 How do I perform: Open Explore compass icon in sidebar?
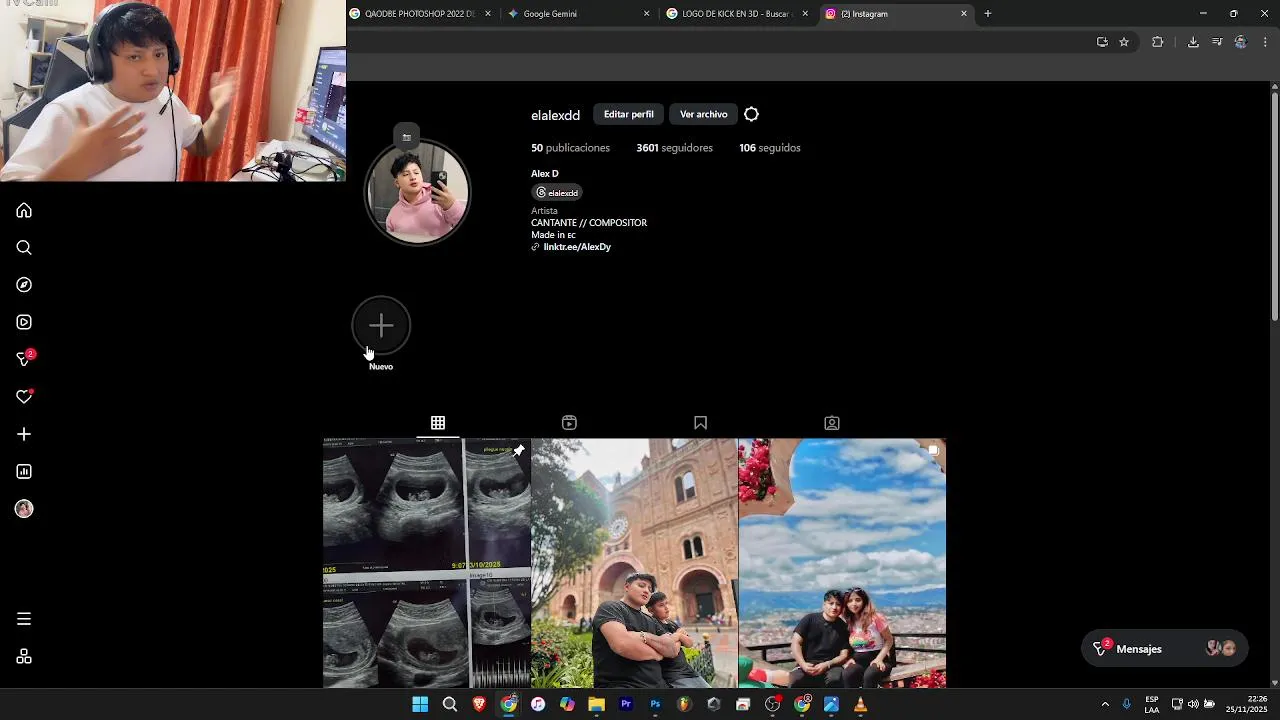(24, 285)
